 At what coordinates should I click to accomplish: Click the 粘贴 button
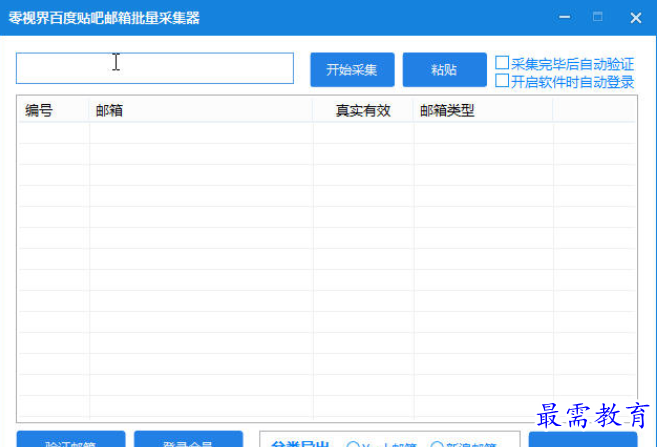[444, 70]
